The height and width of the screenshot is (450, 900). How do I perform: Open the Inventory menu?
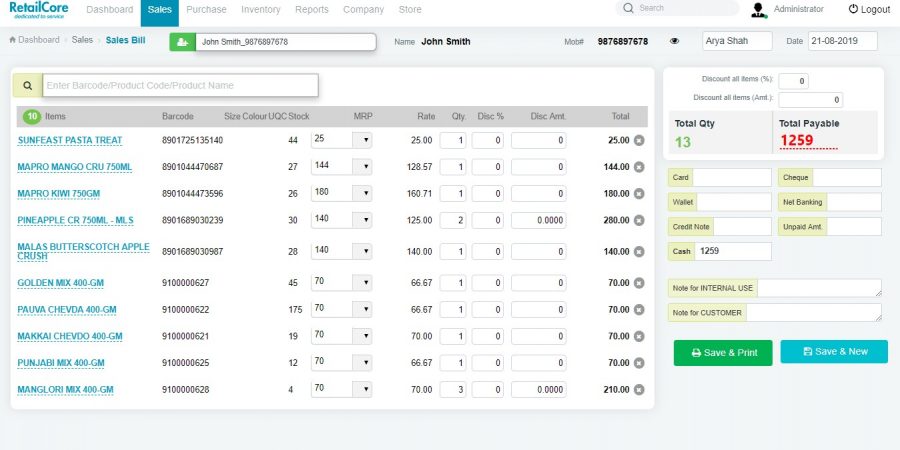pyautogui.click(x=261, y=10)
